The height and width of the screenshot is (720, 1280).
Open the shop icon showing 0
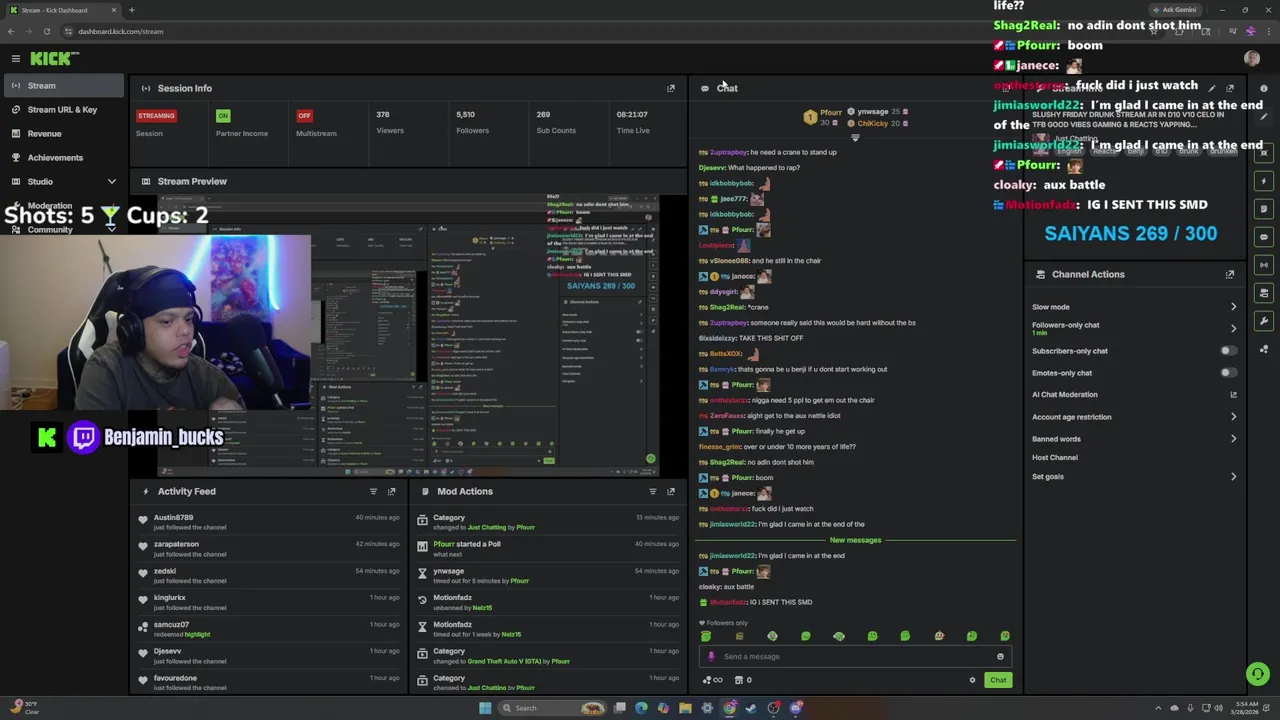coord(742,680)
